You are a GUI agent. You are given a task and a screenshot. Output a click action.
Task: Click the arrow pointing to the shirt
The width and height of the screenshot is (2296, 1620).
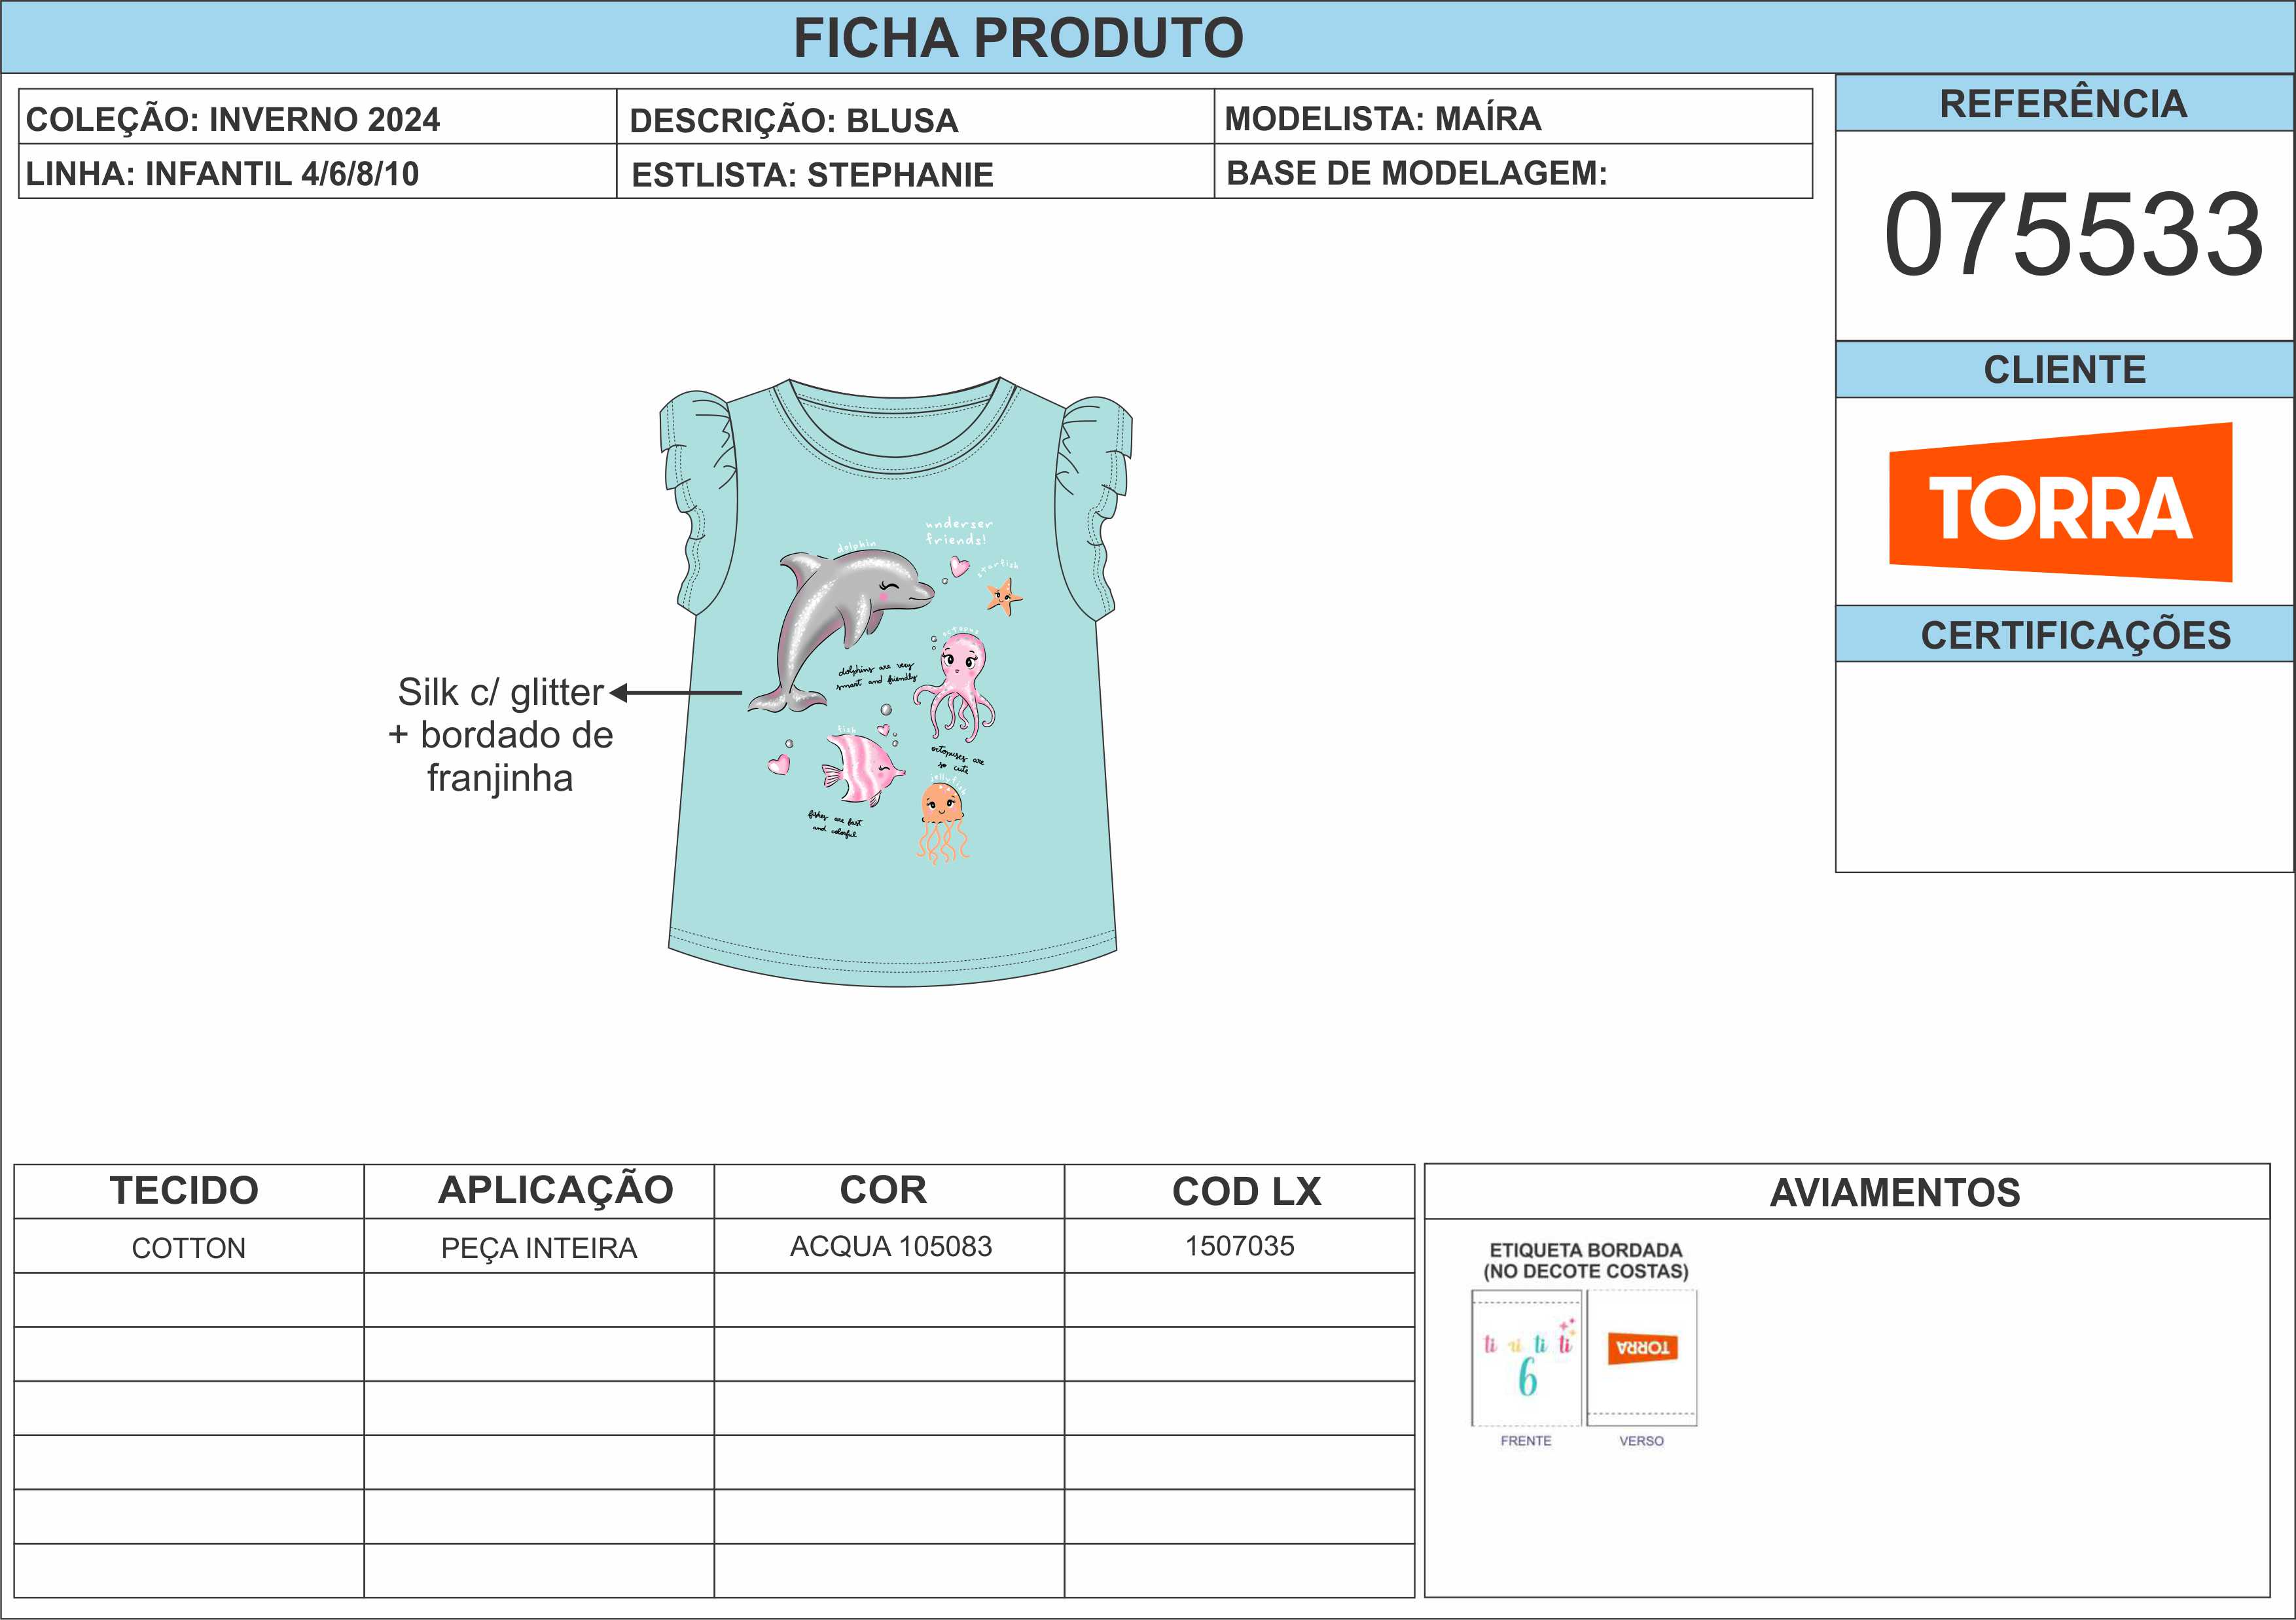tap(675, 692)
